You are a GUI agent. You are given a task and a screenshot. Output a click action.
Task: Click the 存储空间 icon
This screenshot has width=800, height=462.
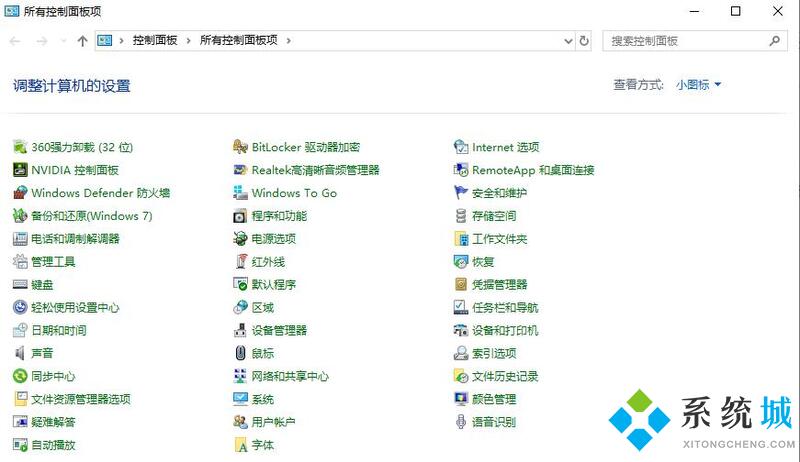(x=461, y=216)
